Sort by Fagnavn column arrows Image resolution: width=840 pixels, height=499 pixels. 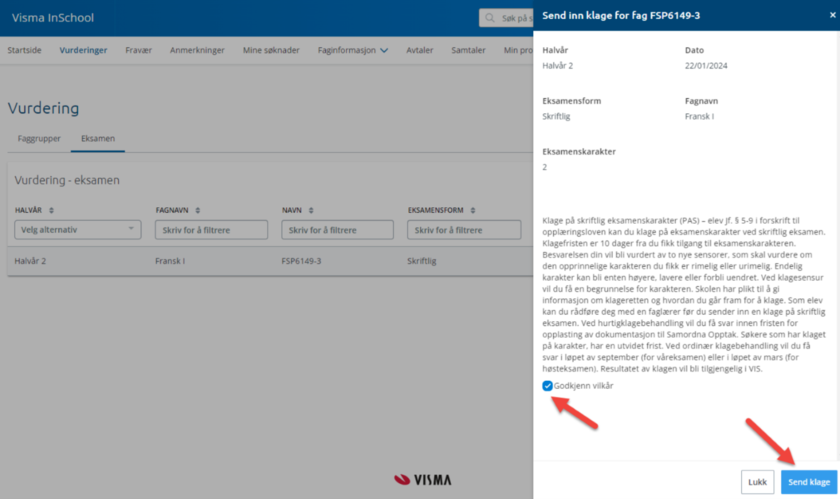[198, 210]
